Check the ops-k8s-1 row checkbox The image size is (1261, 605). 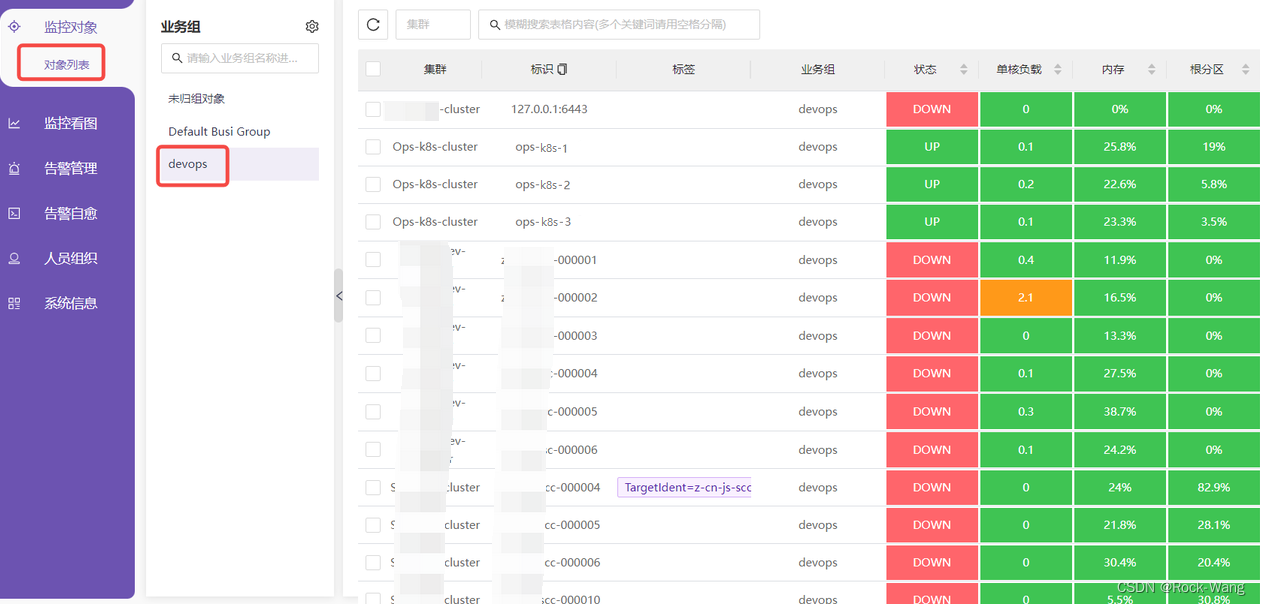[373, 147]
